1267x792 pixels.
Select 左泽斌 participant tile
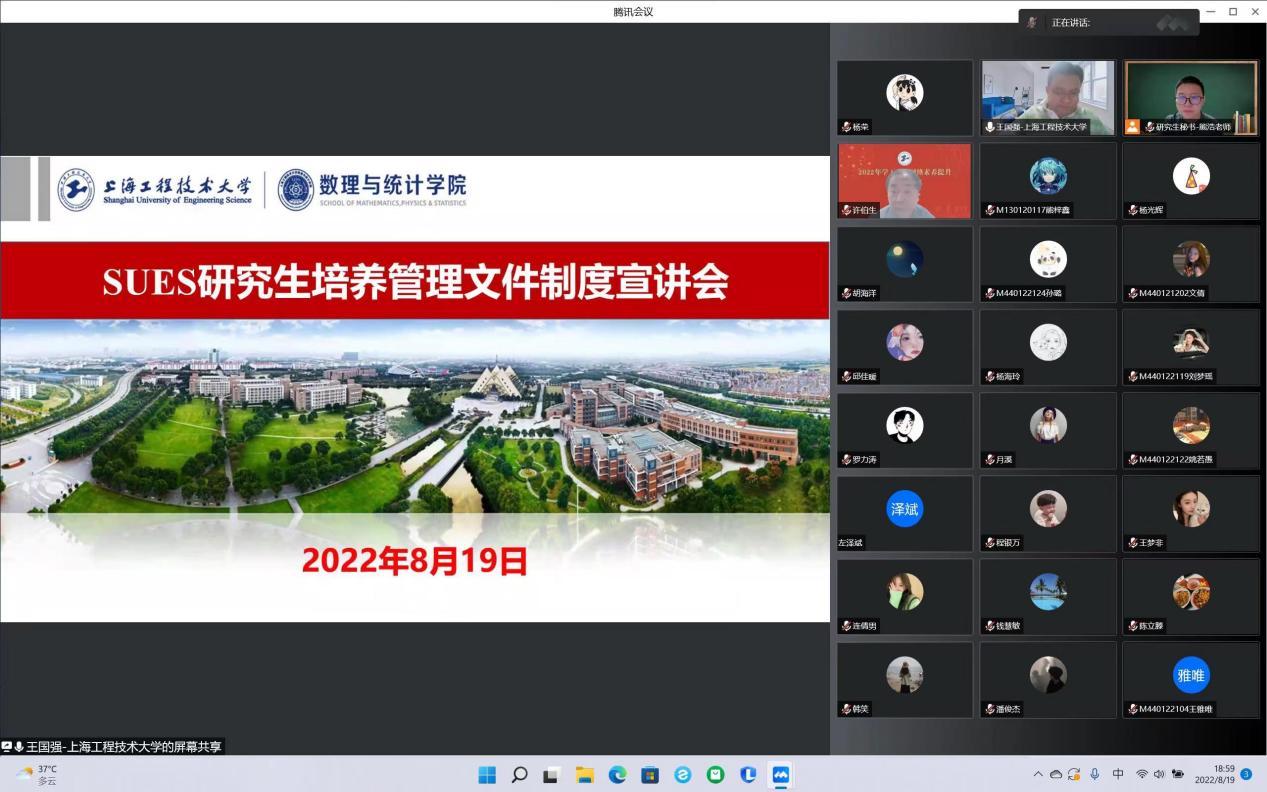[x=904, y=513]
